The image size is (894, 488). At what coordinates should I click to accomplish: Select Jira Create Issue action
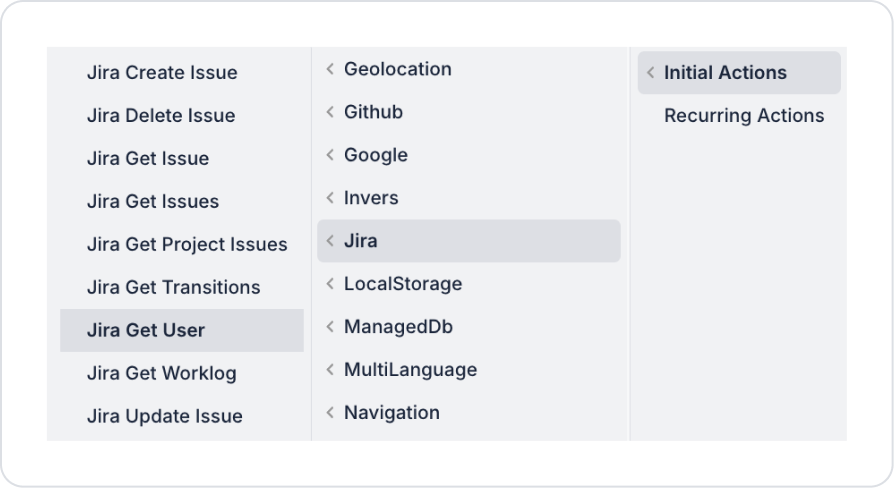point(162,73)
